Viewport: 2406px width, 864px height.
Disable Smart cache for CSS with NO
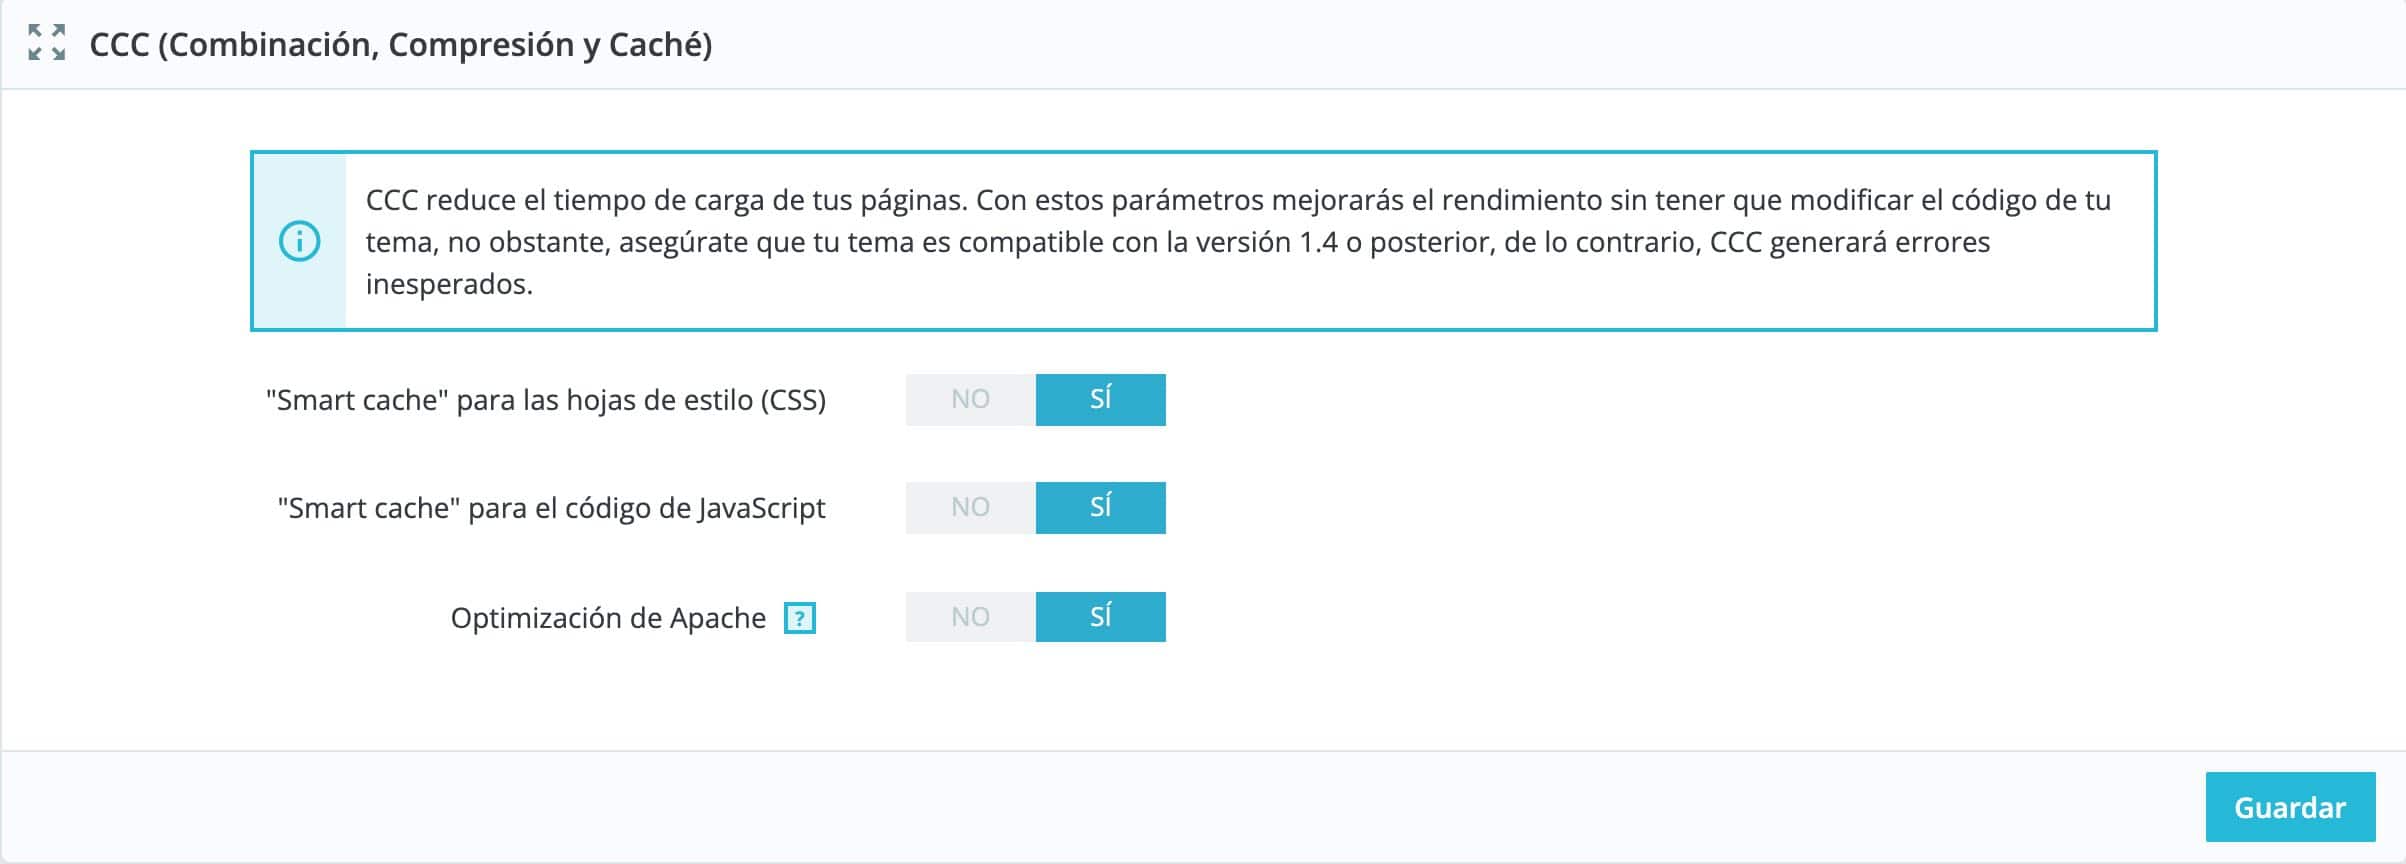coord(970,399)
